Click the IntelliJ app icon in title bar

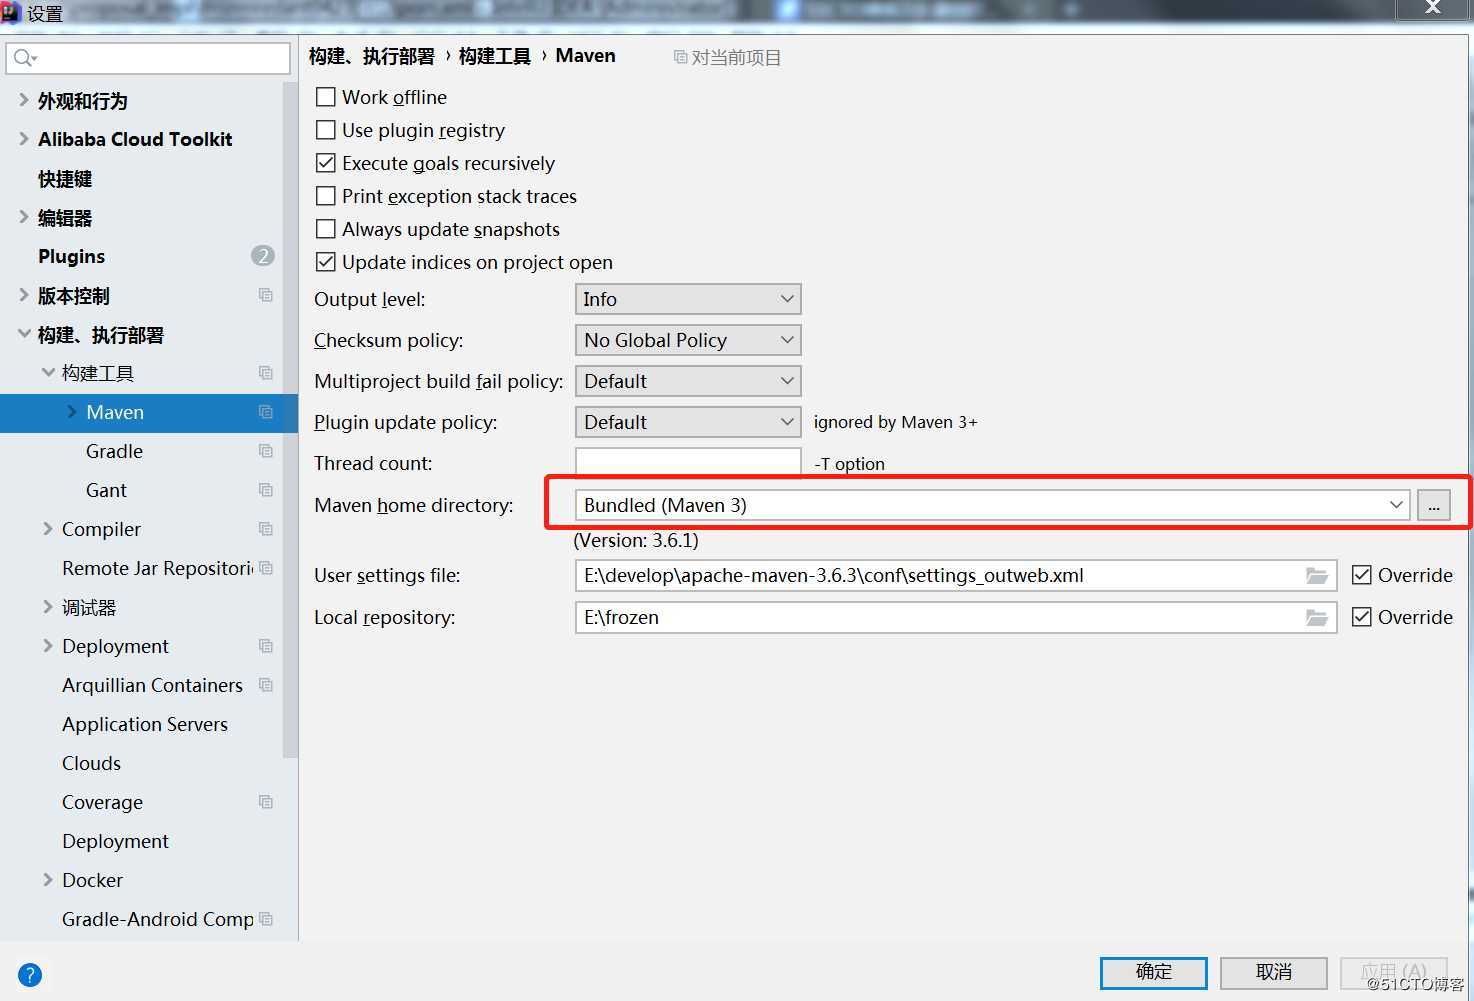click(x=11, y=12)
